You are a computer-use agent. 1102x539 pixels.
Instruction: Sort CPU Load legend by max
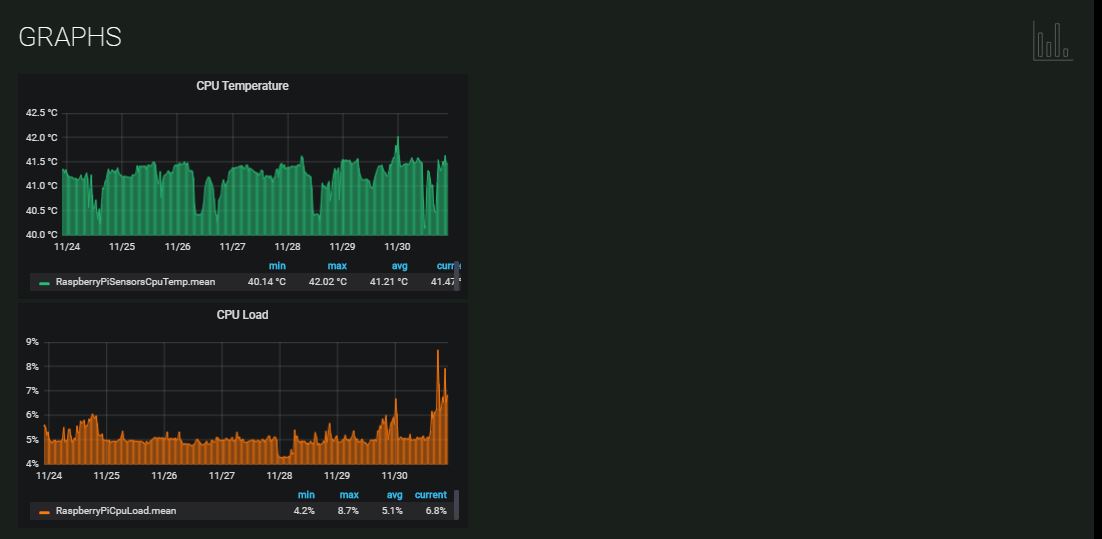point(349,495)
